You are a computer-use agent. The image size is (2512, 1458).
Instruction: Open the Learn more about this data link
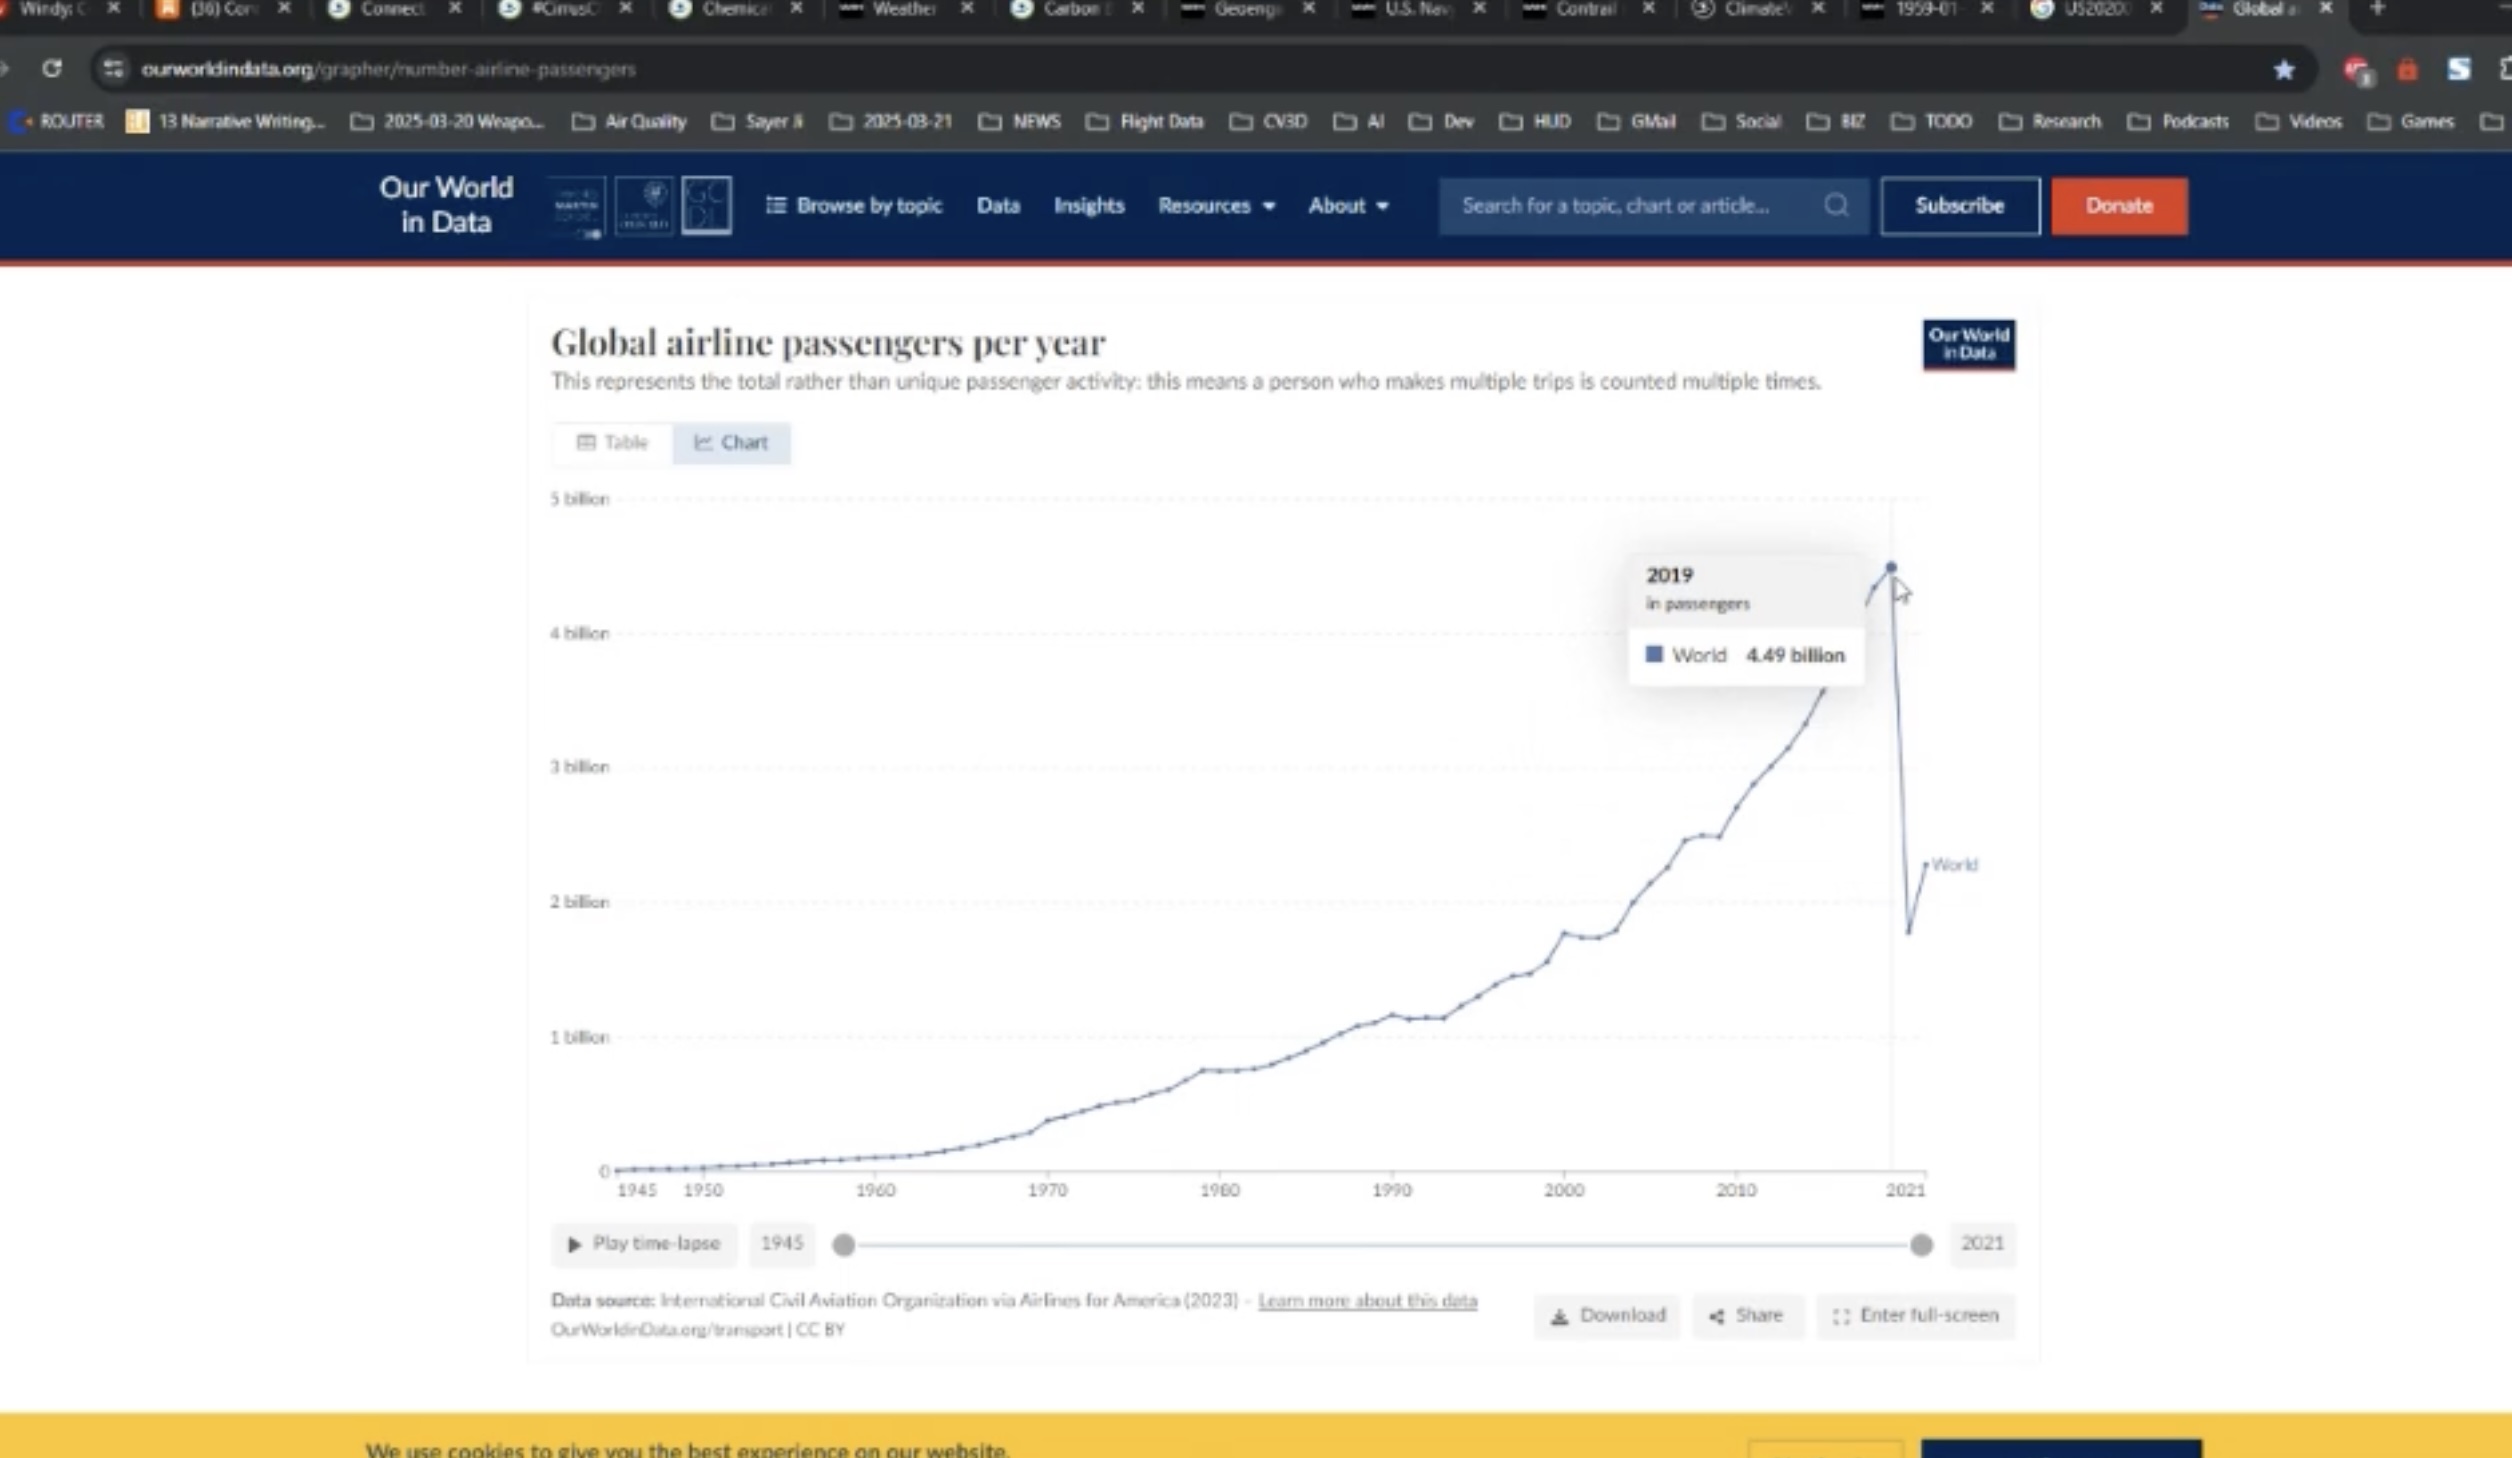point(1366,1301)
